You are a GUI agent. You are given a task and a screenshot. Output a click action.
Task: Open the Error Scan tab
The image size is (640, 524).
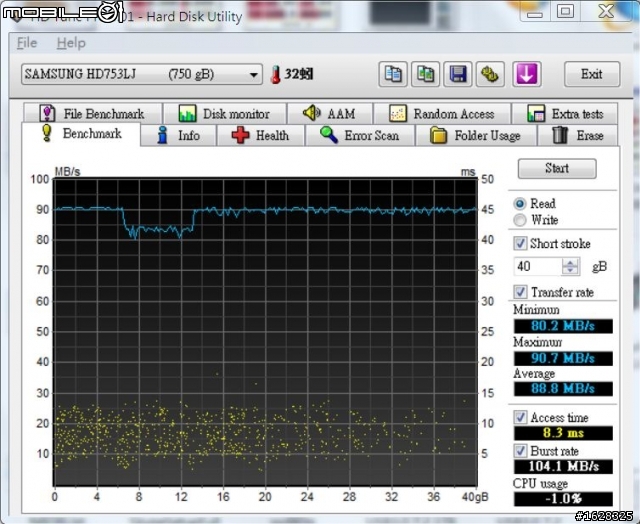click(x=359, y=135)
